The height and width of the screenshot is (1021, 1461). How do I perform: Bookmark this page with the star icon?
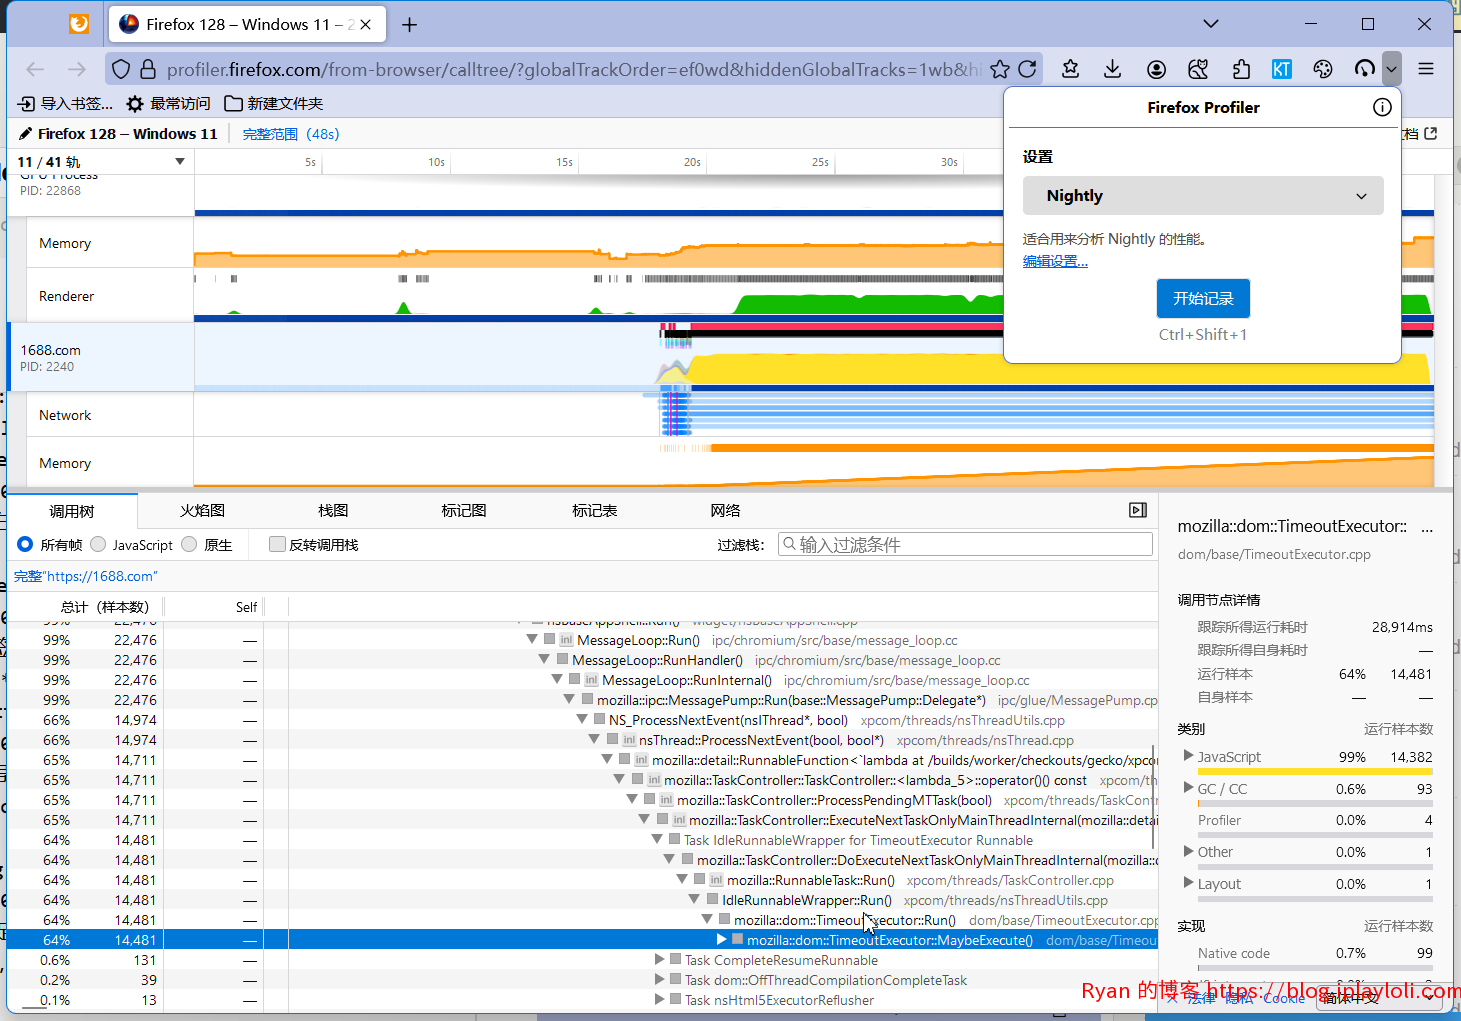(x=1000, y=69)
